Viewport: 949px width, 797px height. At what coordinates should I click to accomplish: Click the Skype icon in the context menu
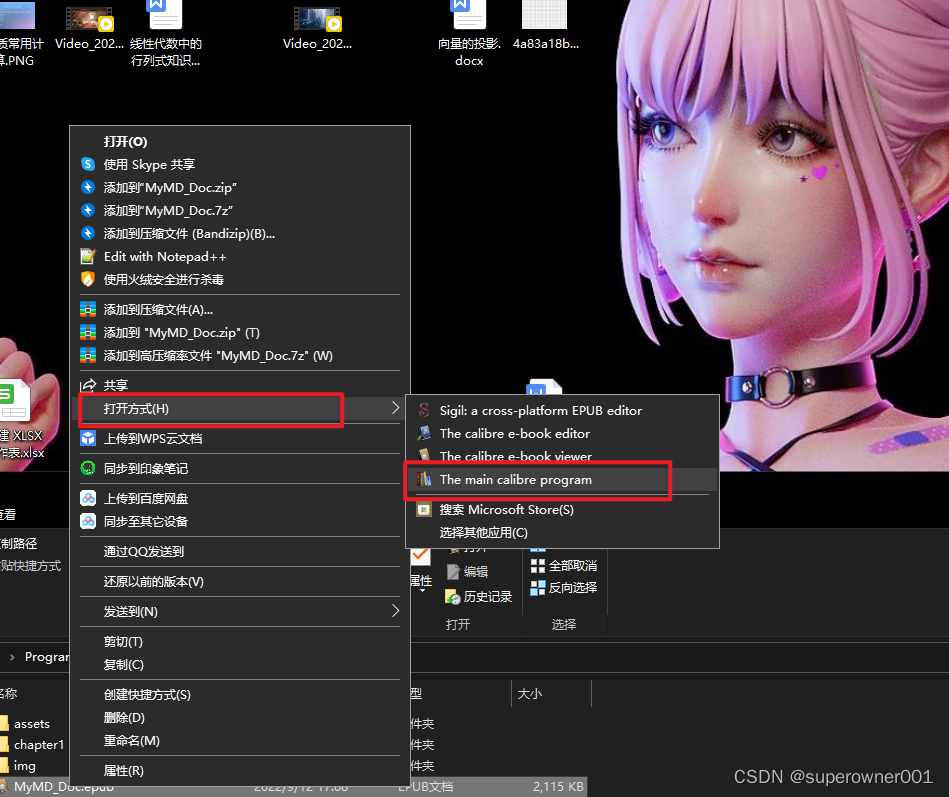[88, 165]
